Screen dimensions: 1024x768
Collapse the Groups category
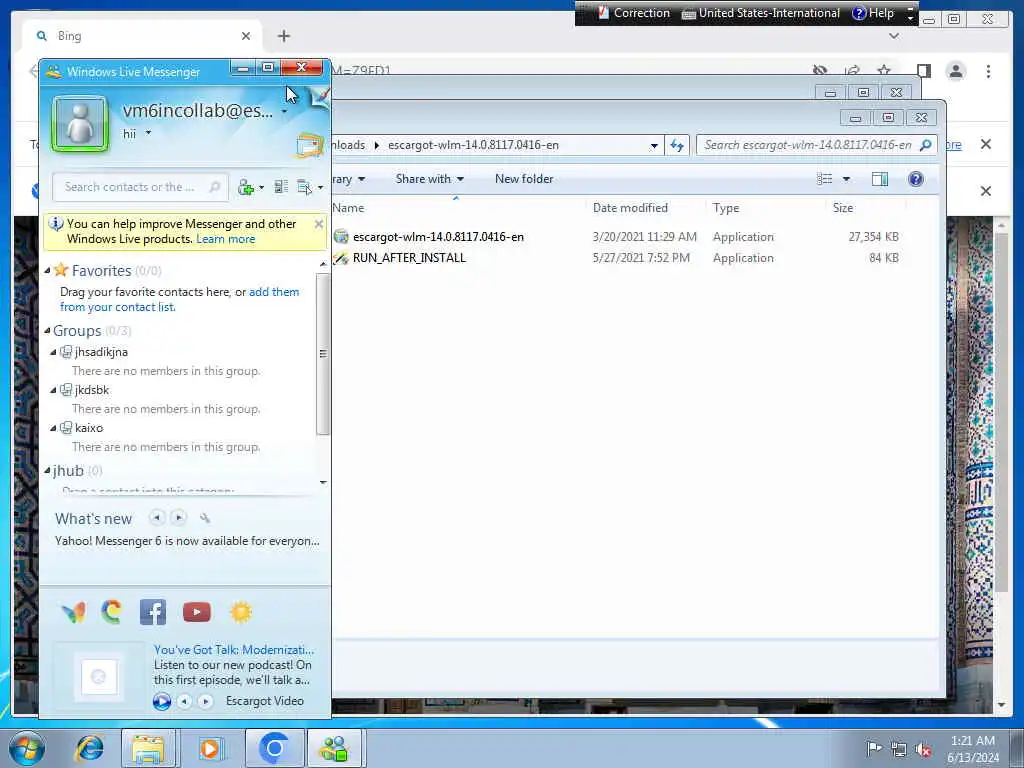click(47, 331)
